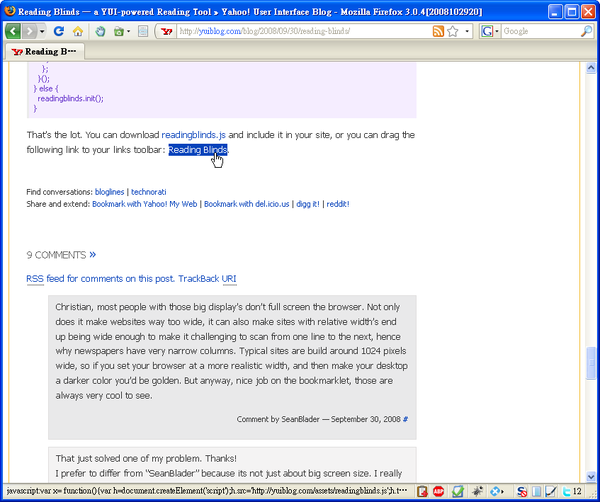Toggle the Adblock Plus ABP status icon

[439, 491]
